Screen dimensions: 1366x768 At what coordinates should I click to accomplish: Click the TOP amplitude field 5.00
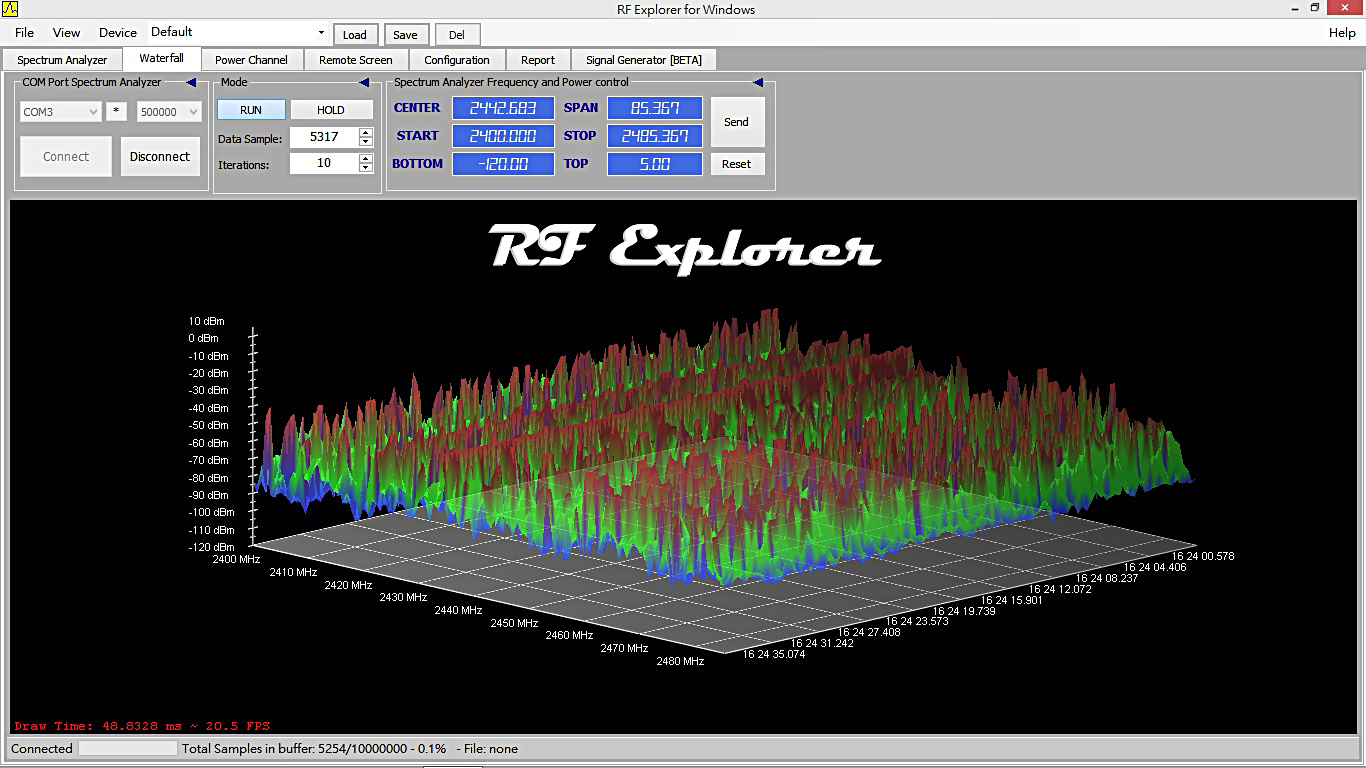coord(655,164)
